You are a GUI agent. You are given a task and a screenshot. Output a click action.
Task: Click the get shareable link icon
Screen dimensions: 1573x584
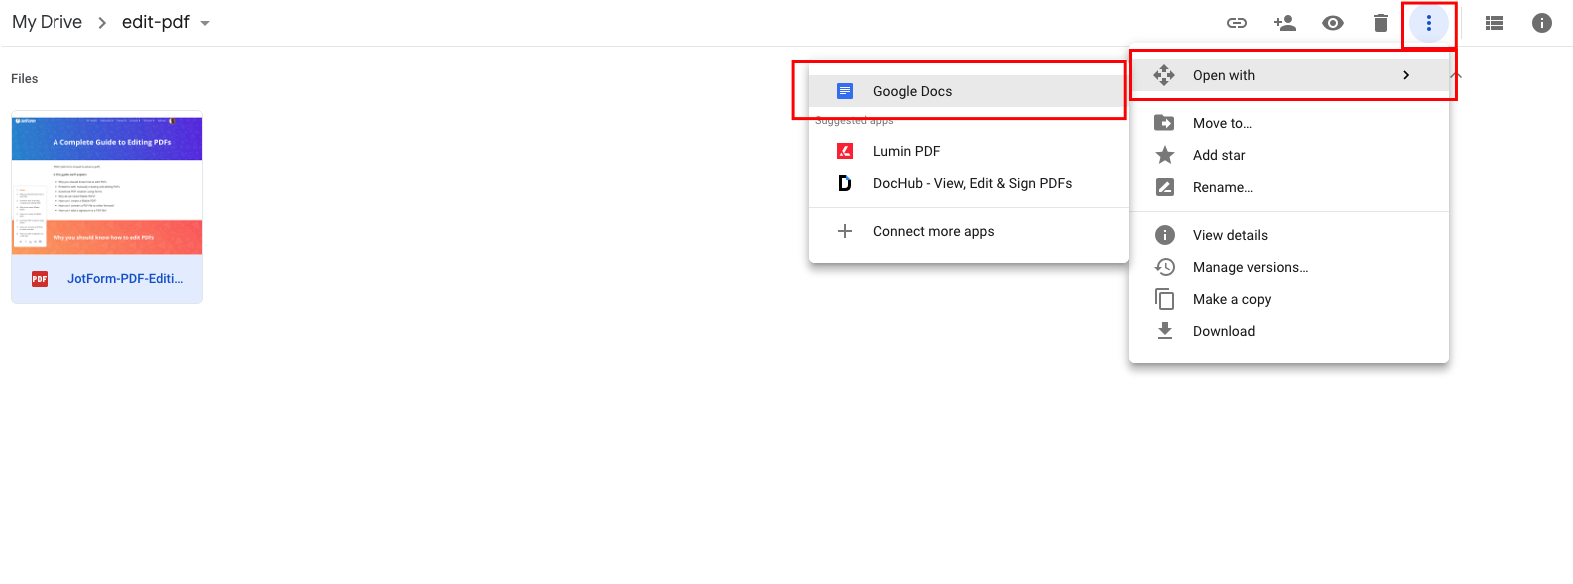tap(1237, 23)
